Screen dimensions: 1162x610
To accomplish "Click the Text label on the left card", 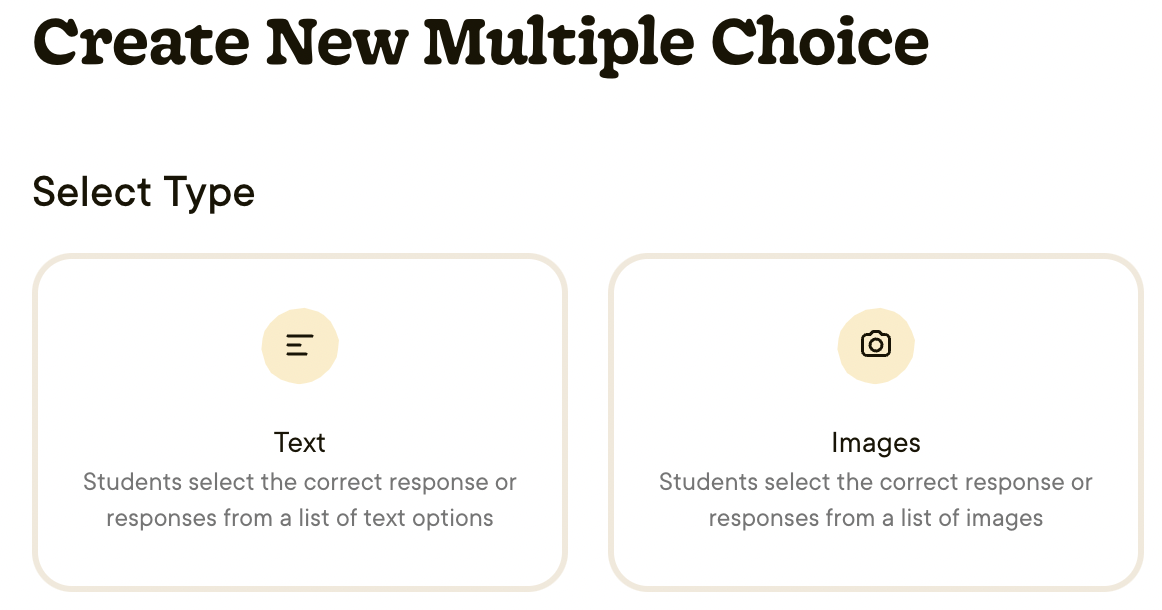I will coord(300,442).
